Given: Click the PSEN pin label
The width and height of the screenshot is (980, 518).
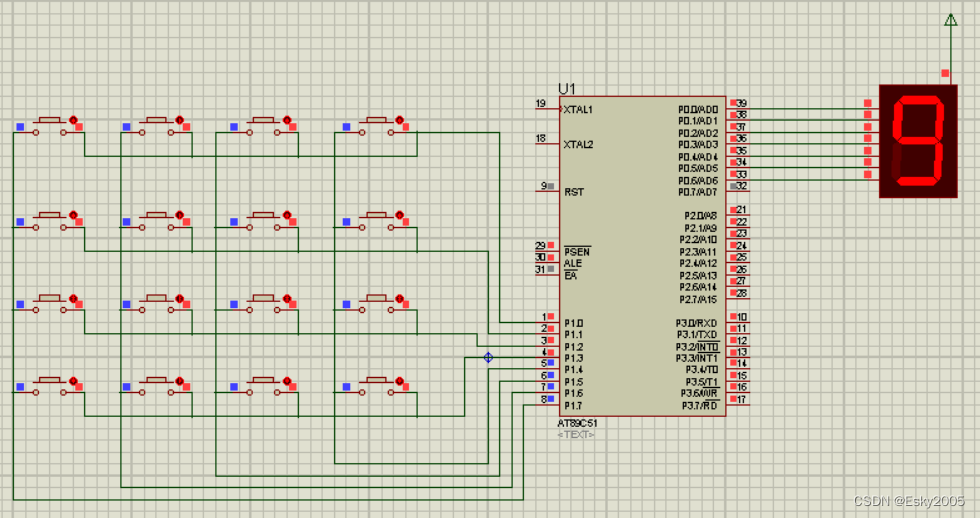Looking at the screenshot, I should coord(577,251).
